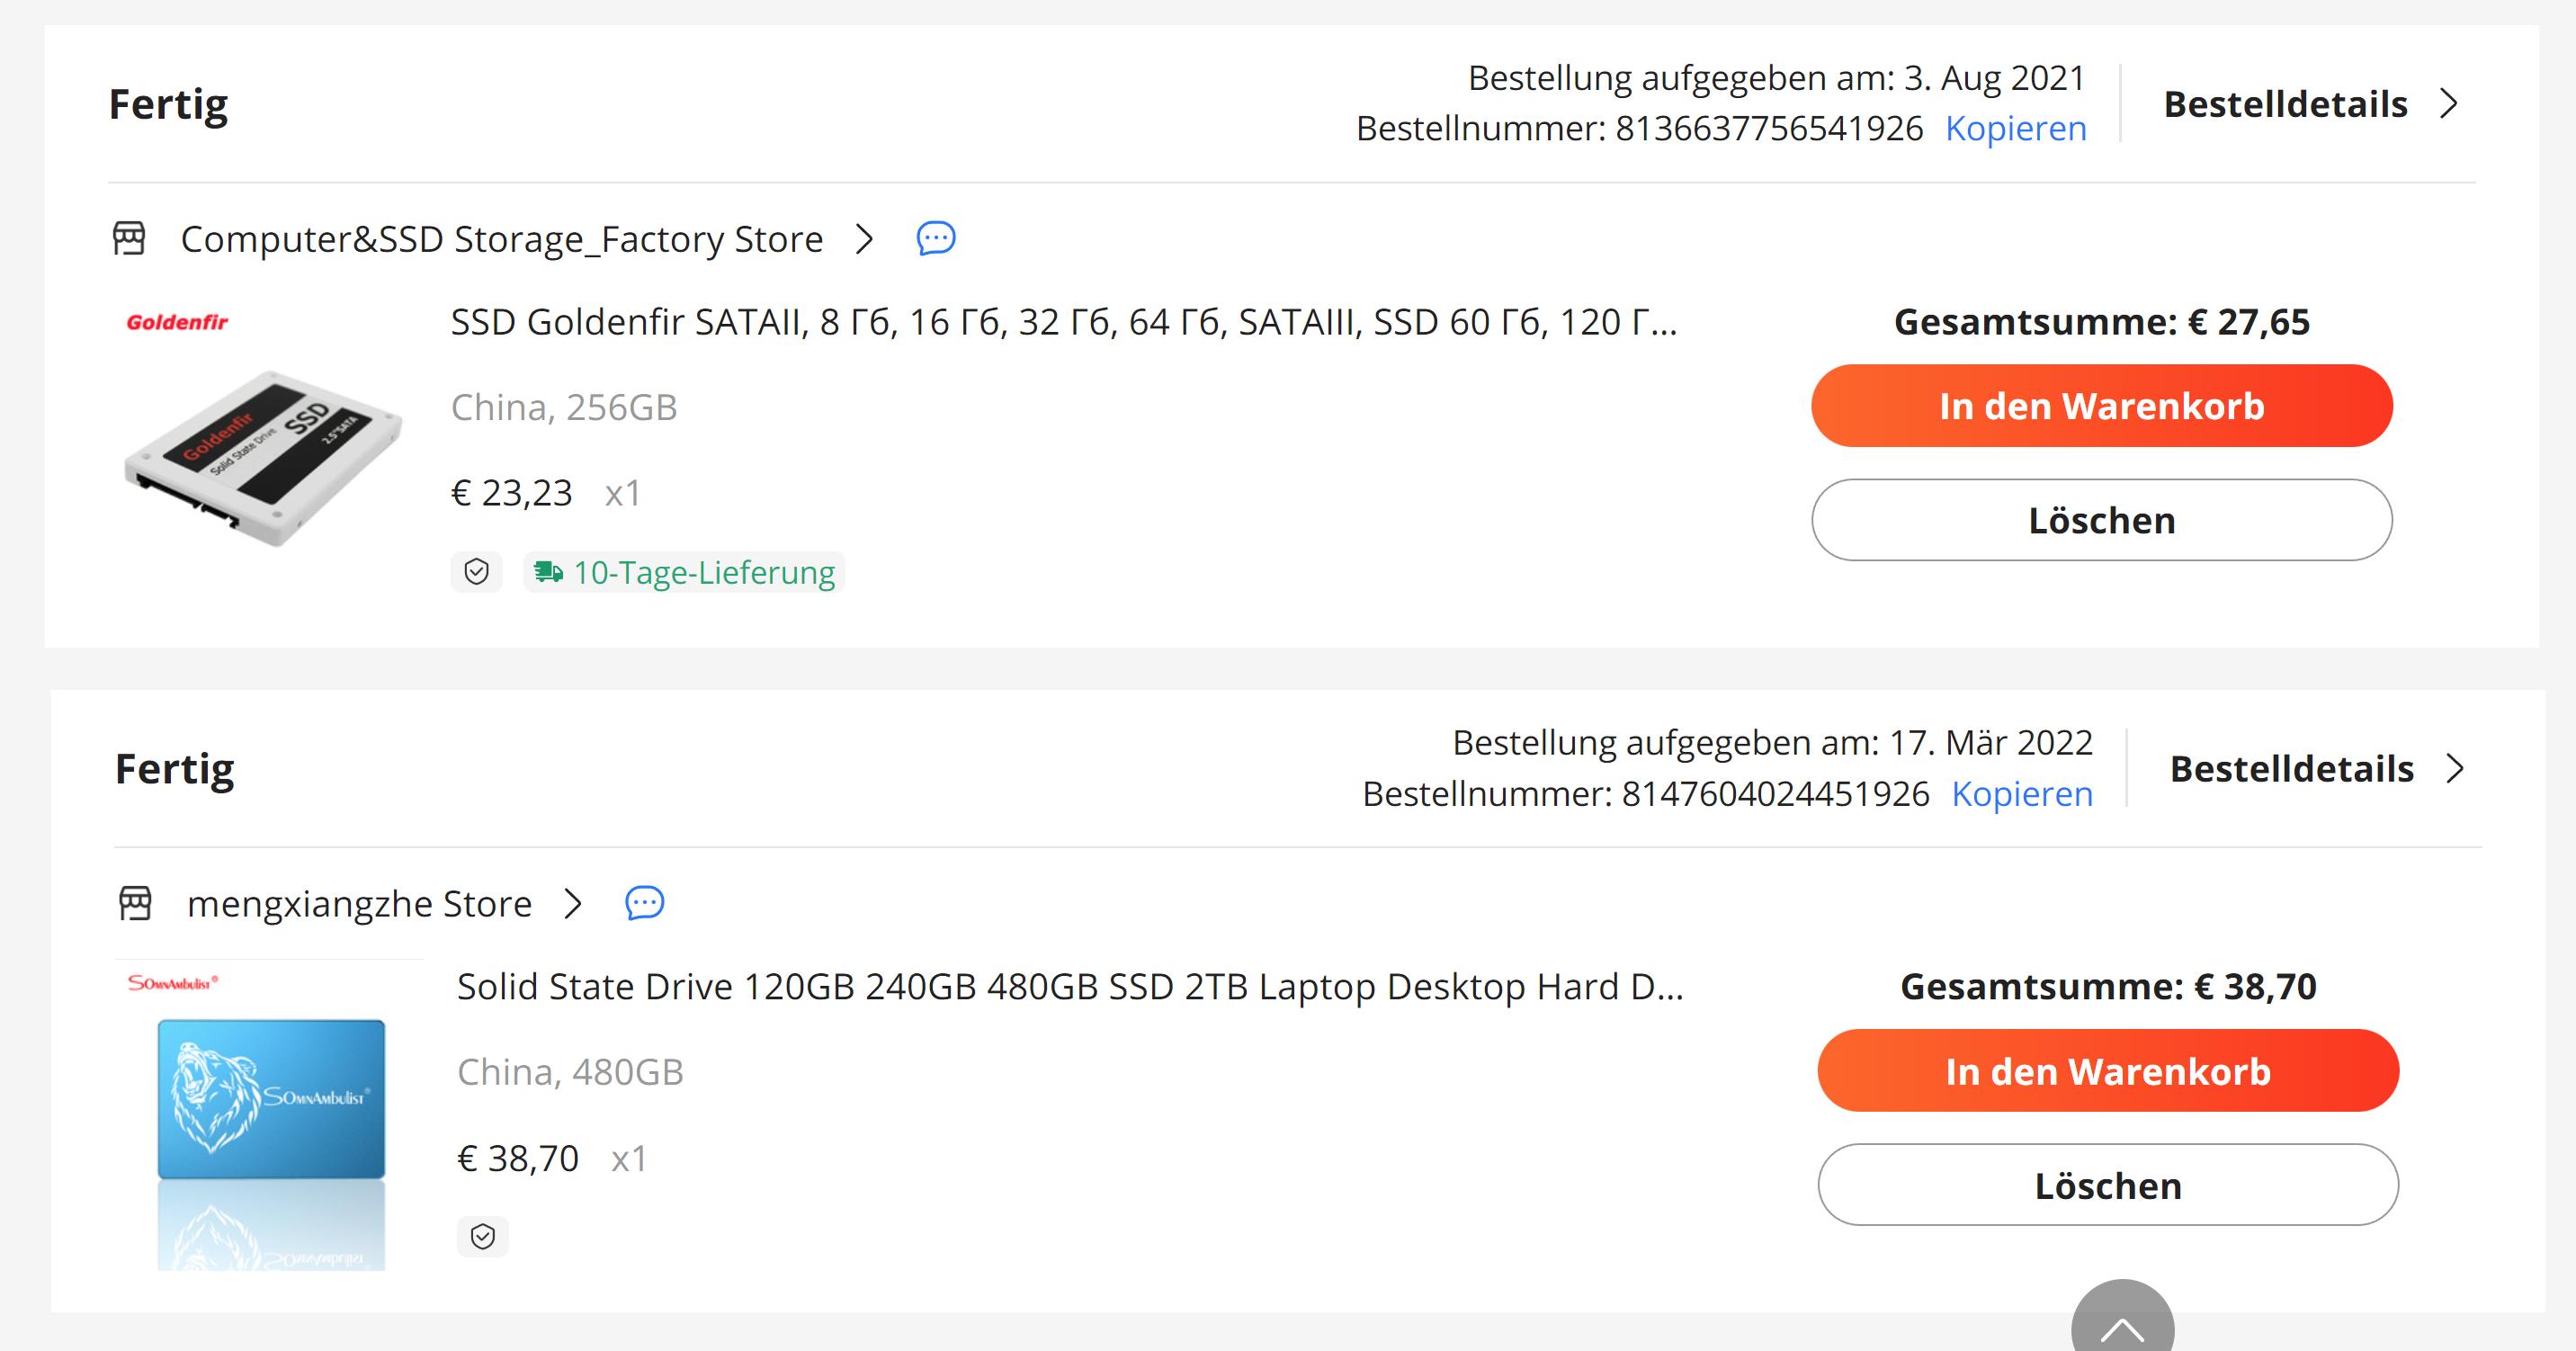Click the Computer&SSD Storage_Factory storefront icon
The height and width of the screenshot is (1351, 2576).
click(x=129, y=238)
